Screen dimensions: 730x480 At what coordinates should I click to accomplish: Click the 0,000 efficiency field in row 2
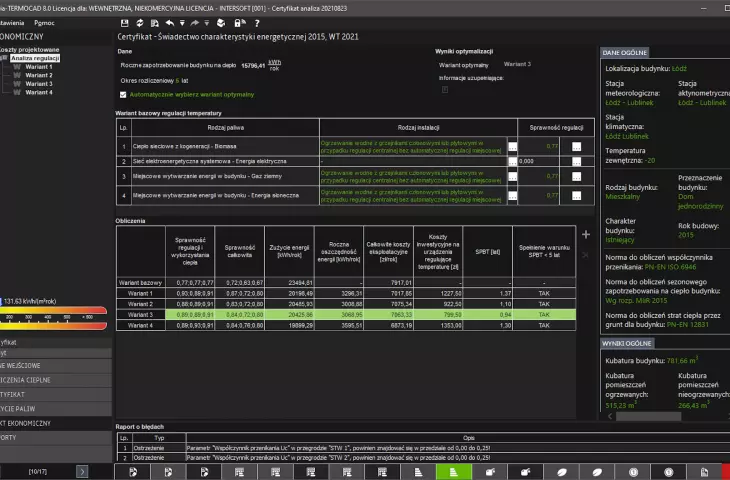(538, 161)
